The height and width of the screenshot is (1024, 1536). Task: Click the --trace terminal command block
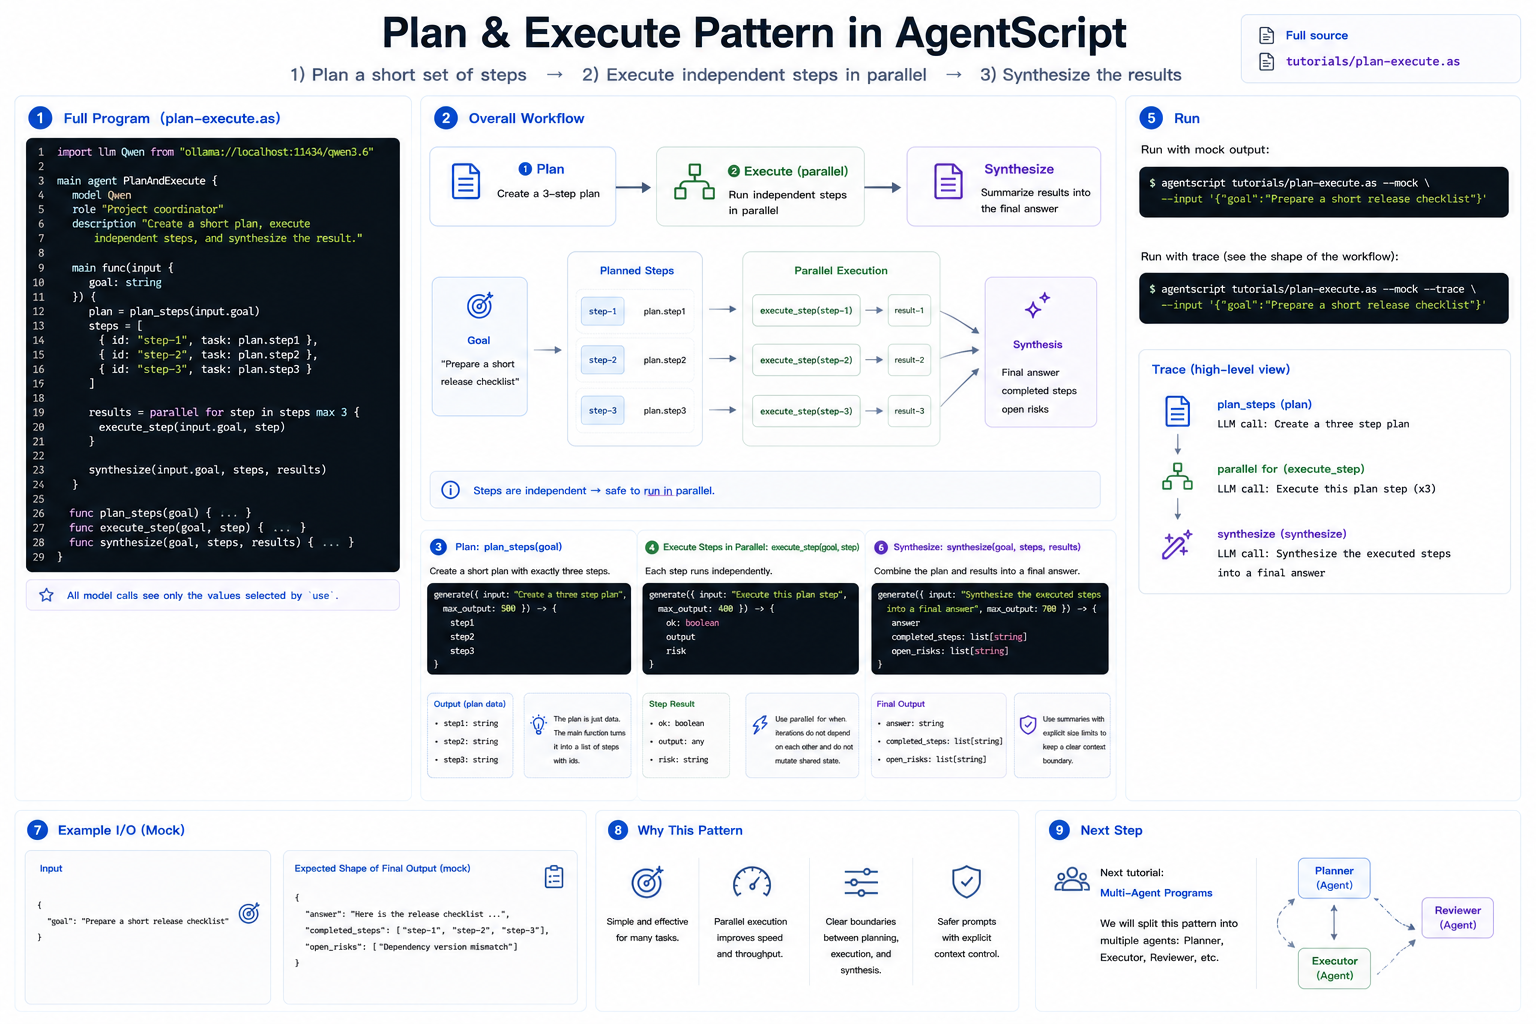coord(1323,298)
